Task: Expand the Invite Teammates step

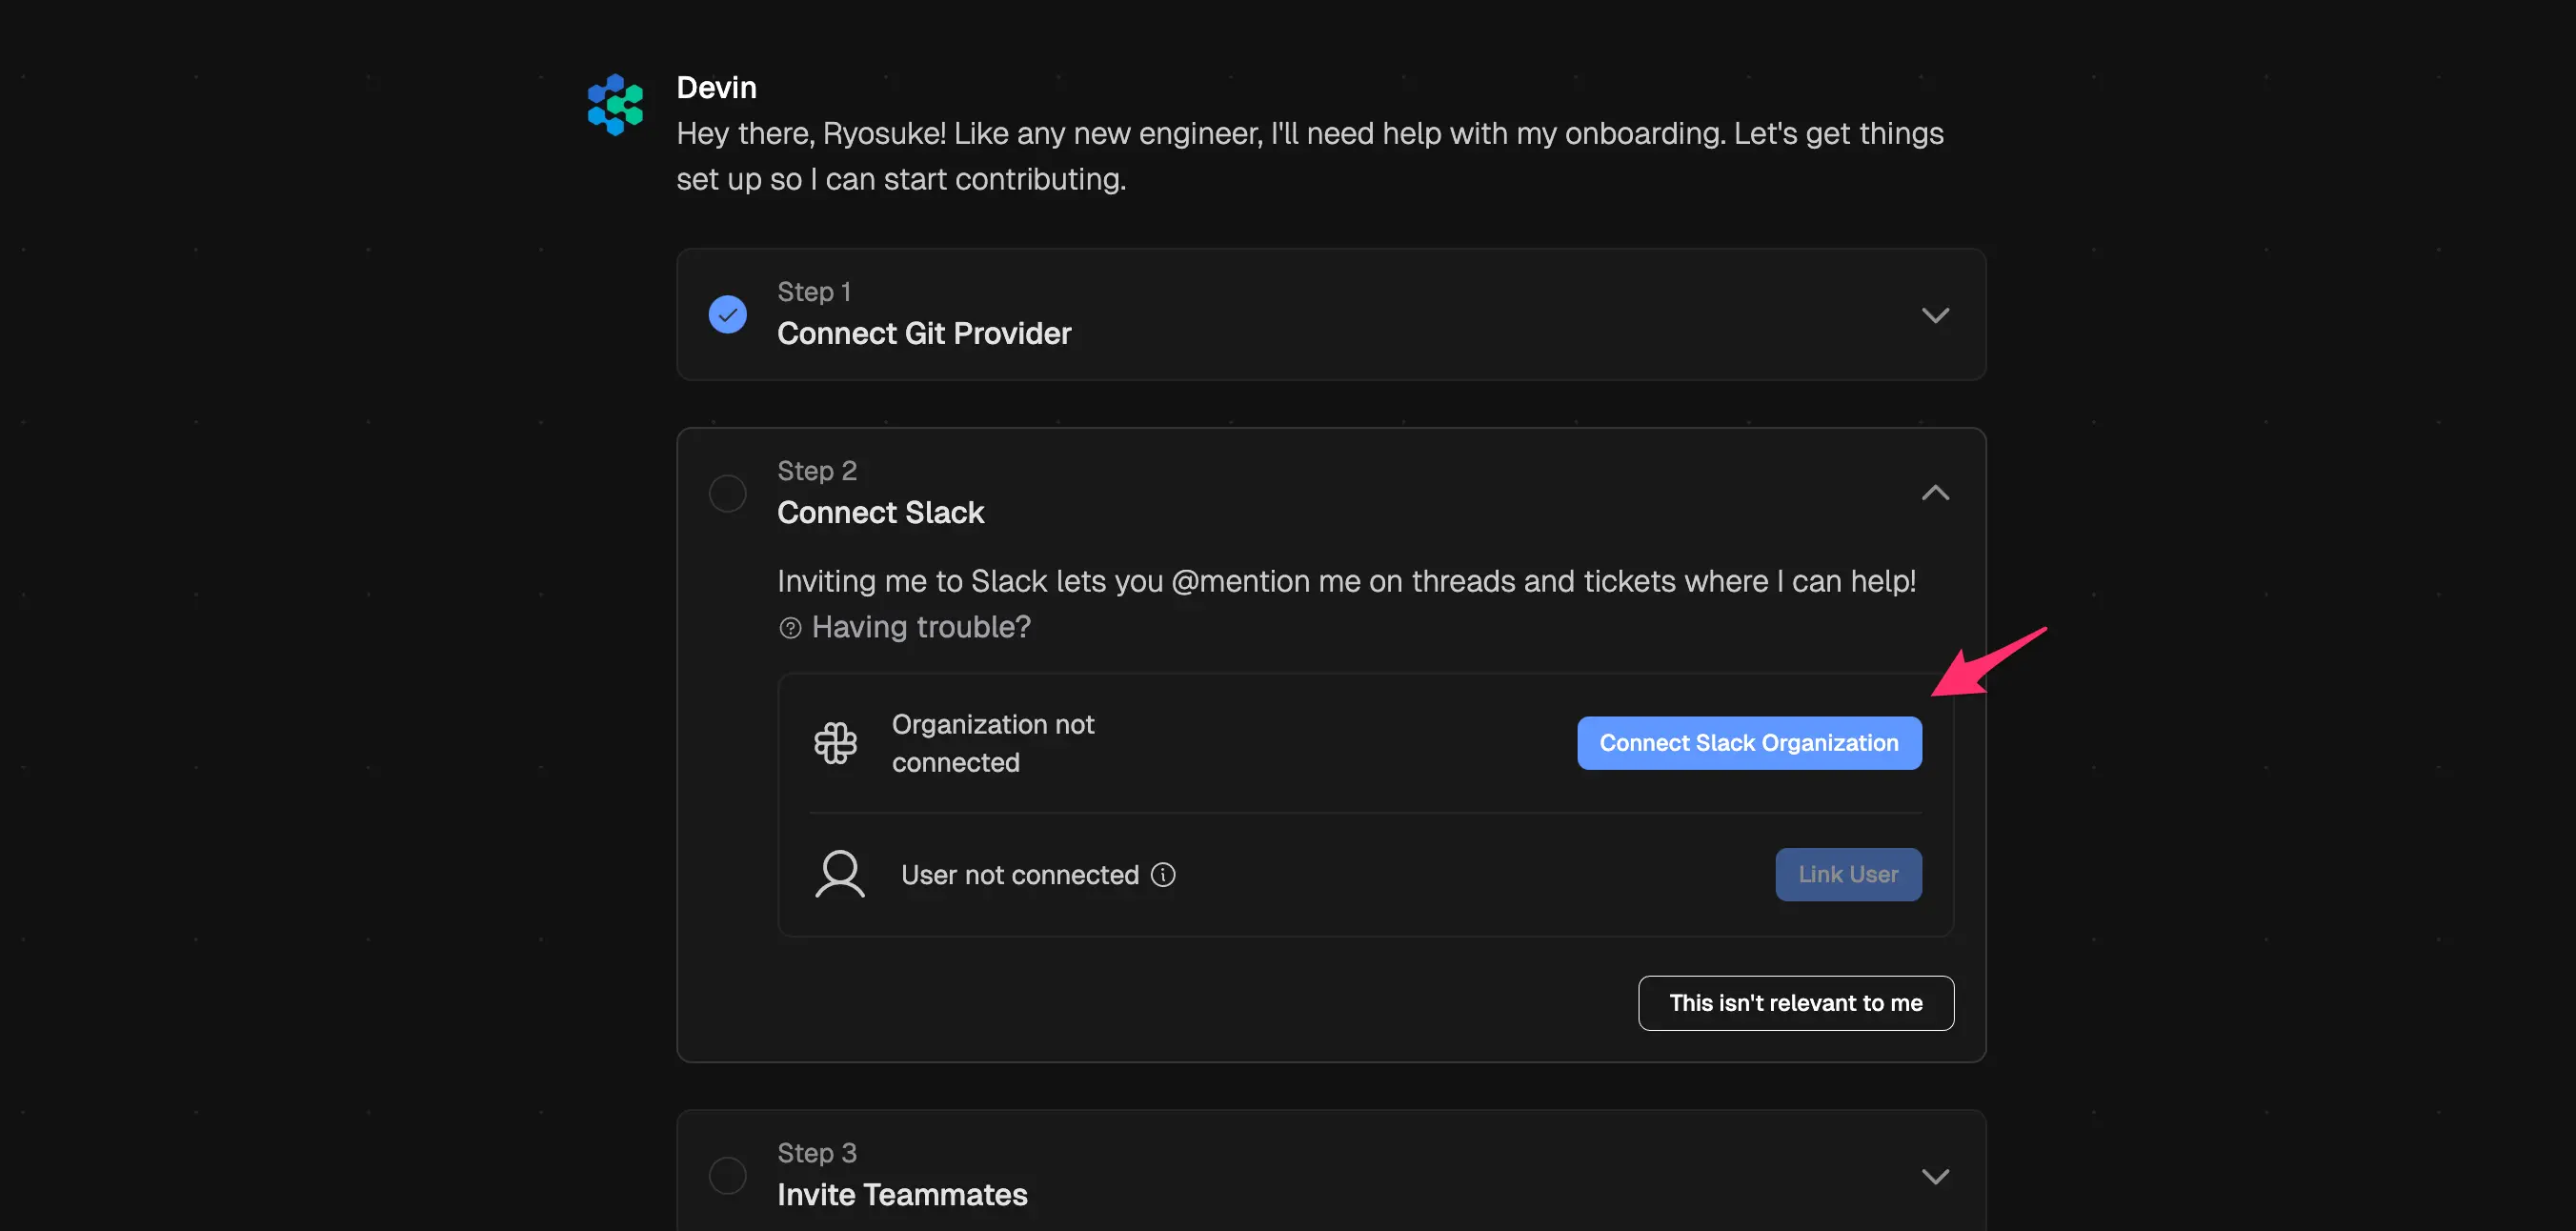Action: (1935, 1176)
